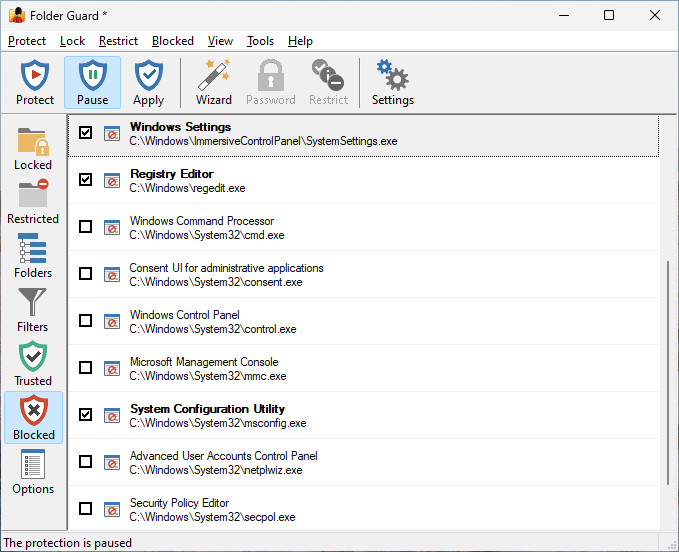Click the Apply shield checkmark icon
The height and width of the screenshot is (552, 679).
[x=149, y=75]
